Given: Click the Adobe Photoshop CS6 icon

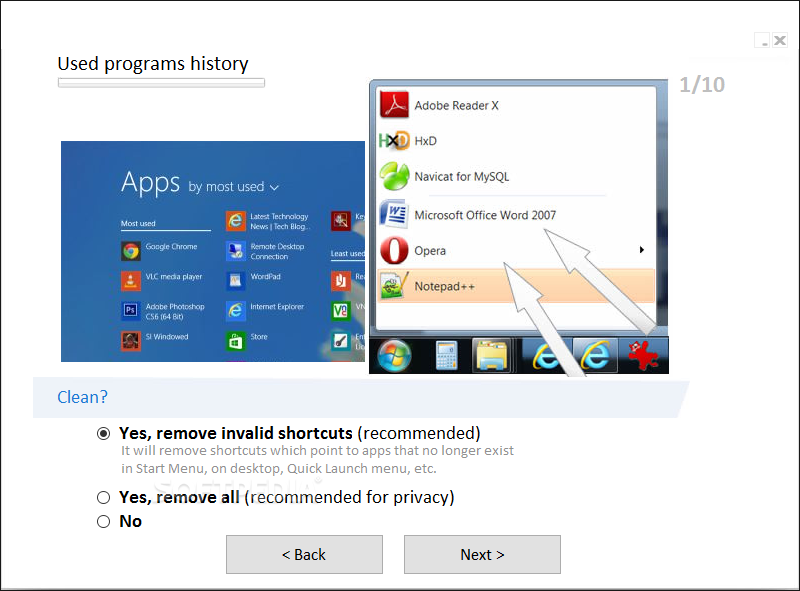Looking at the screenshot, I should point(131,310).
